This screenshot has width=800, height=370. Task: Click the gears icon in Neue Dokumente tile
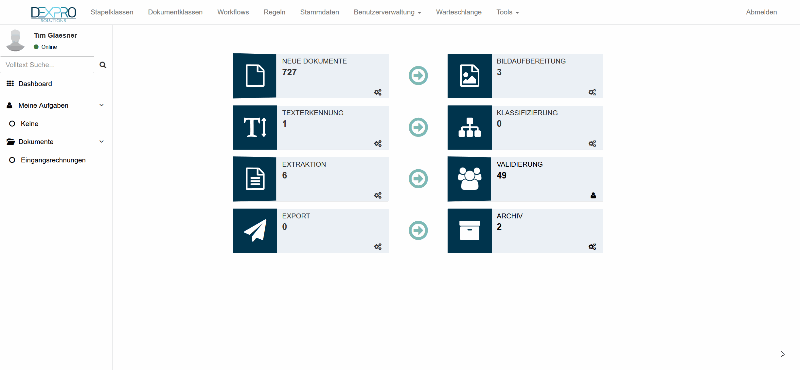[378, 92]
